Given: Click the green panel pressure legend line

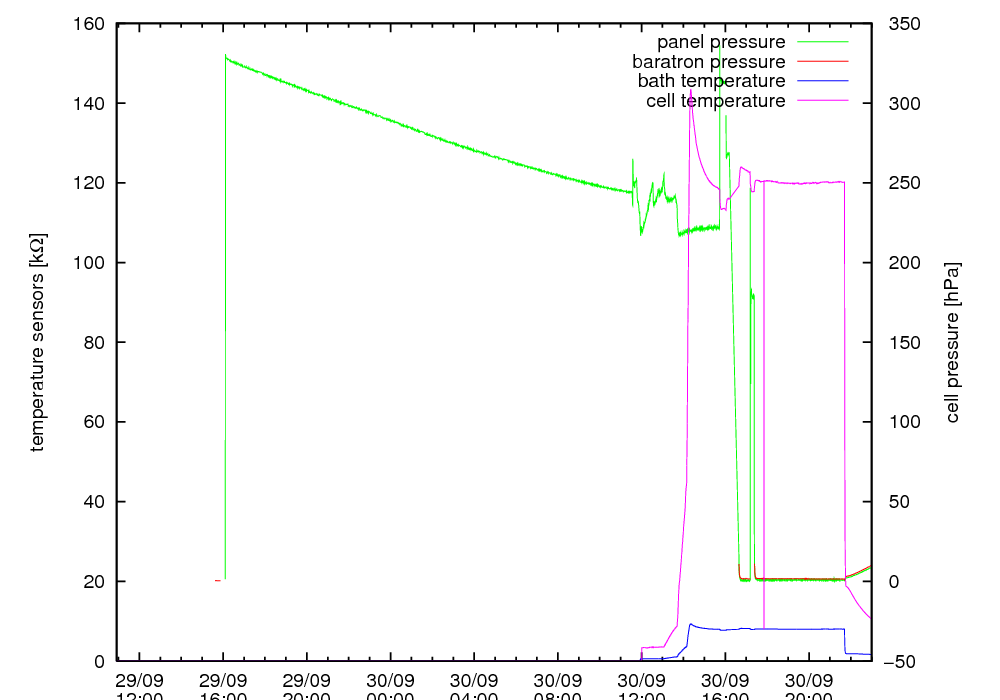Looking at the screenshot, I should [820, 42].
